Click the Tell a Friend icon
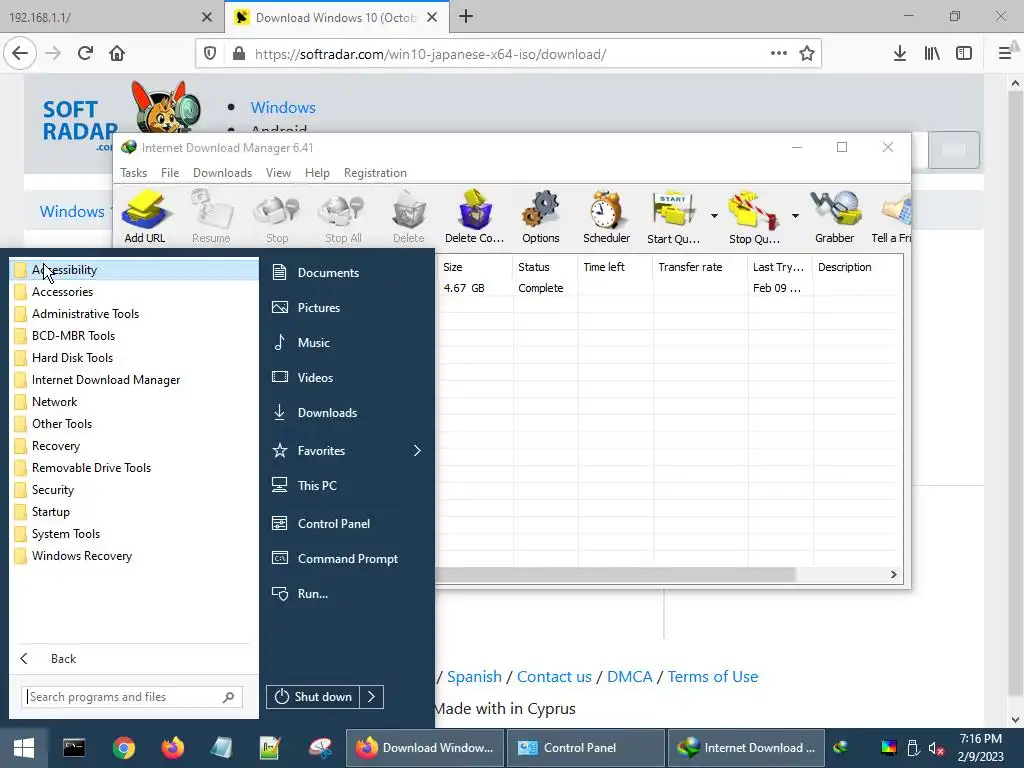The image size is (1024, 768). 891,217
